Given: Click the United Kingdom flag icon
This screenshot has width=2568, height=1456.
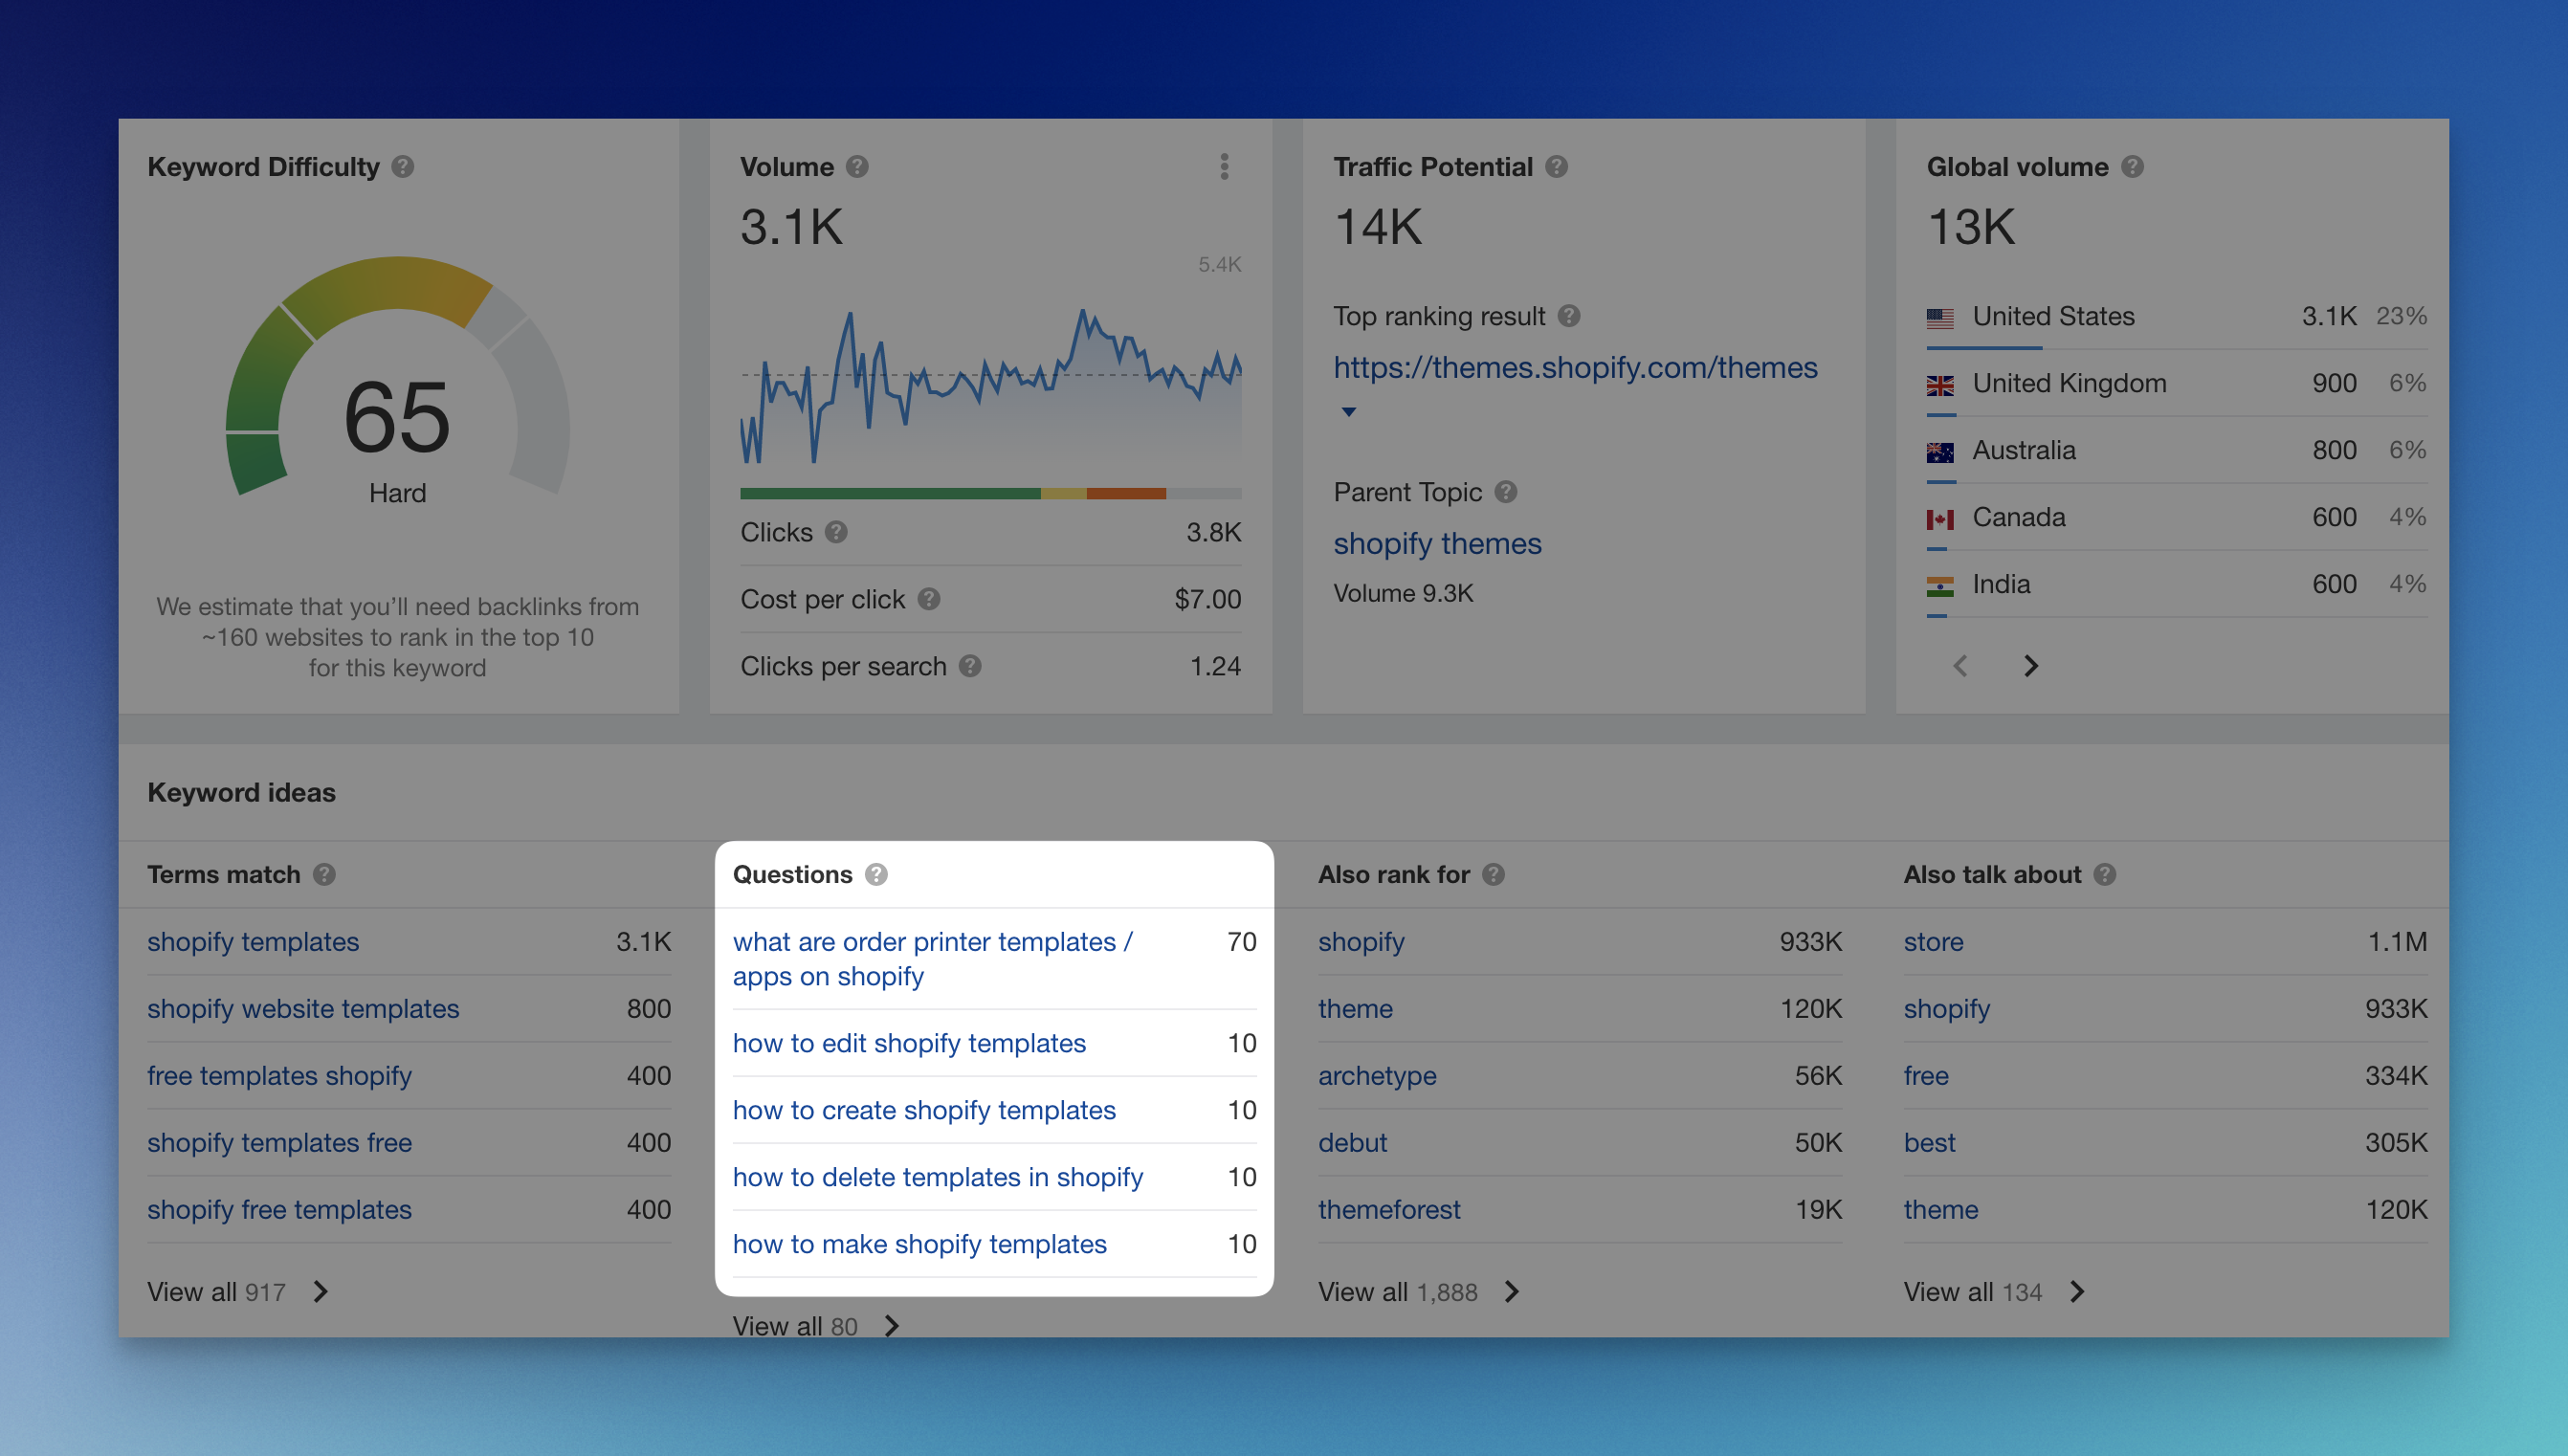Looking at the screenshot, I should 1940,385.
